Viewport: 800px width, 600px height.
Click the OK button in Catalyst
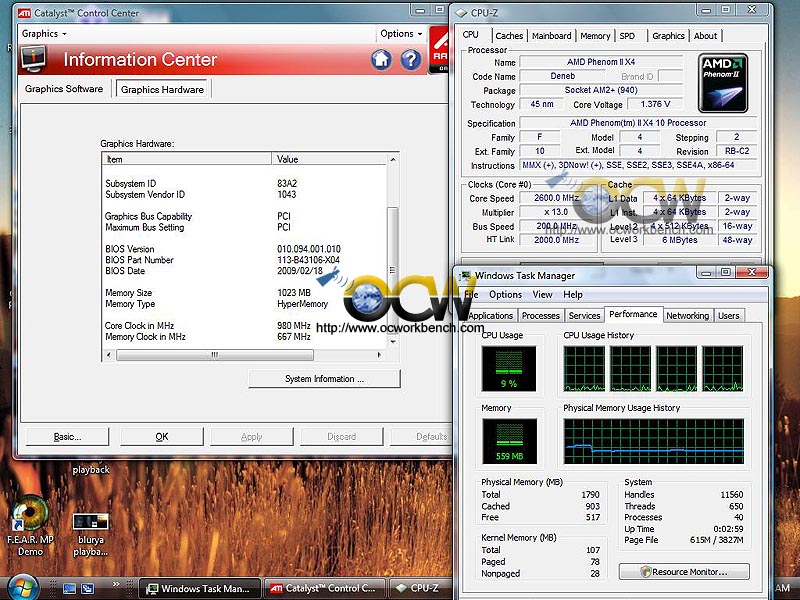tap(162, 437)
